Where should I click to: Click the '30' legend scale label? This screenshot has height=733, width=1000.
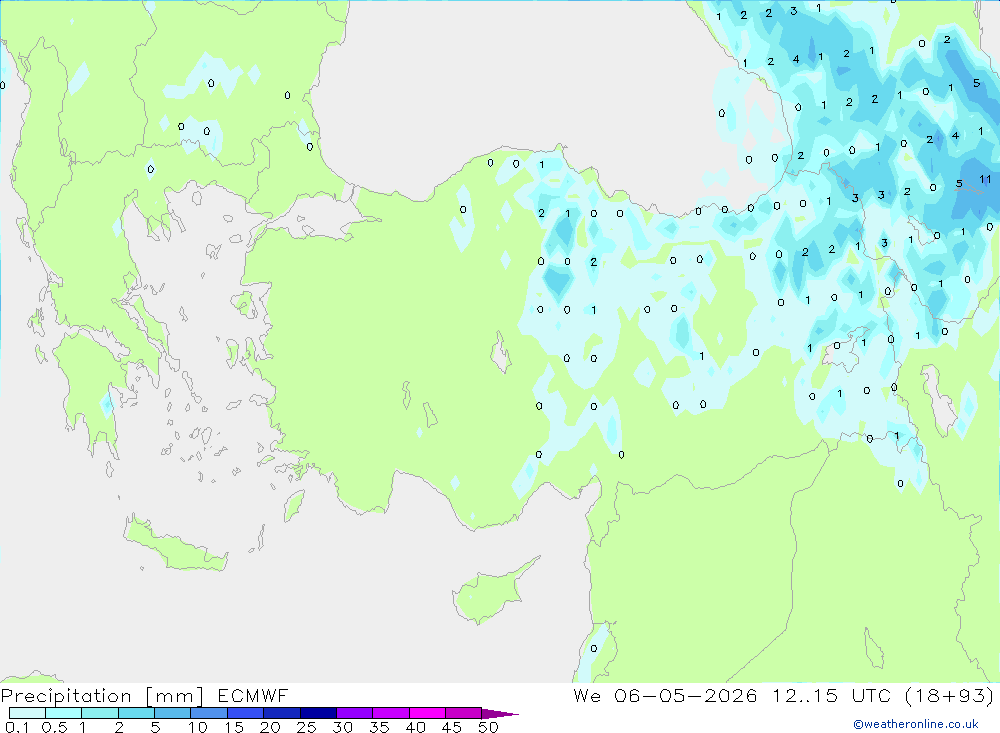point(342,727)
